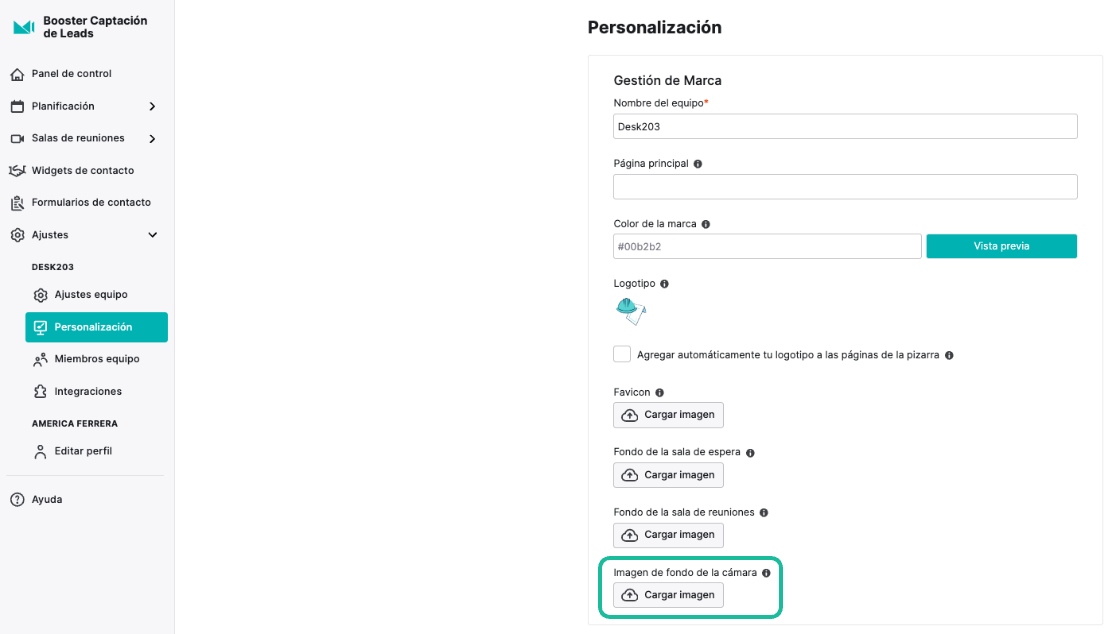Click the info icon beside Página principal

698,164
